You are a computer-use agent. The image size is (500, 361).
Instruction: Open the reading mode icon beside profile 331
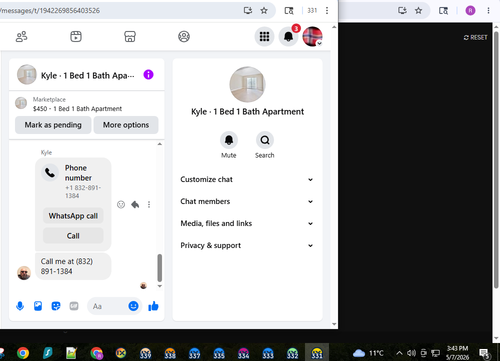coord(289,11)
